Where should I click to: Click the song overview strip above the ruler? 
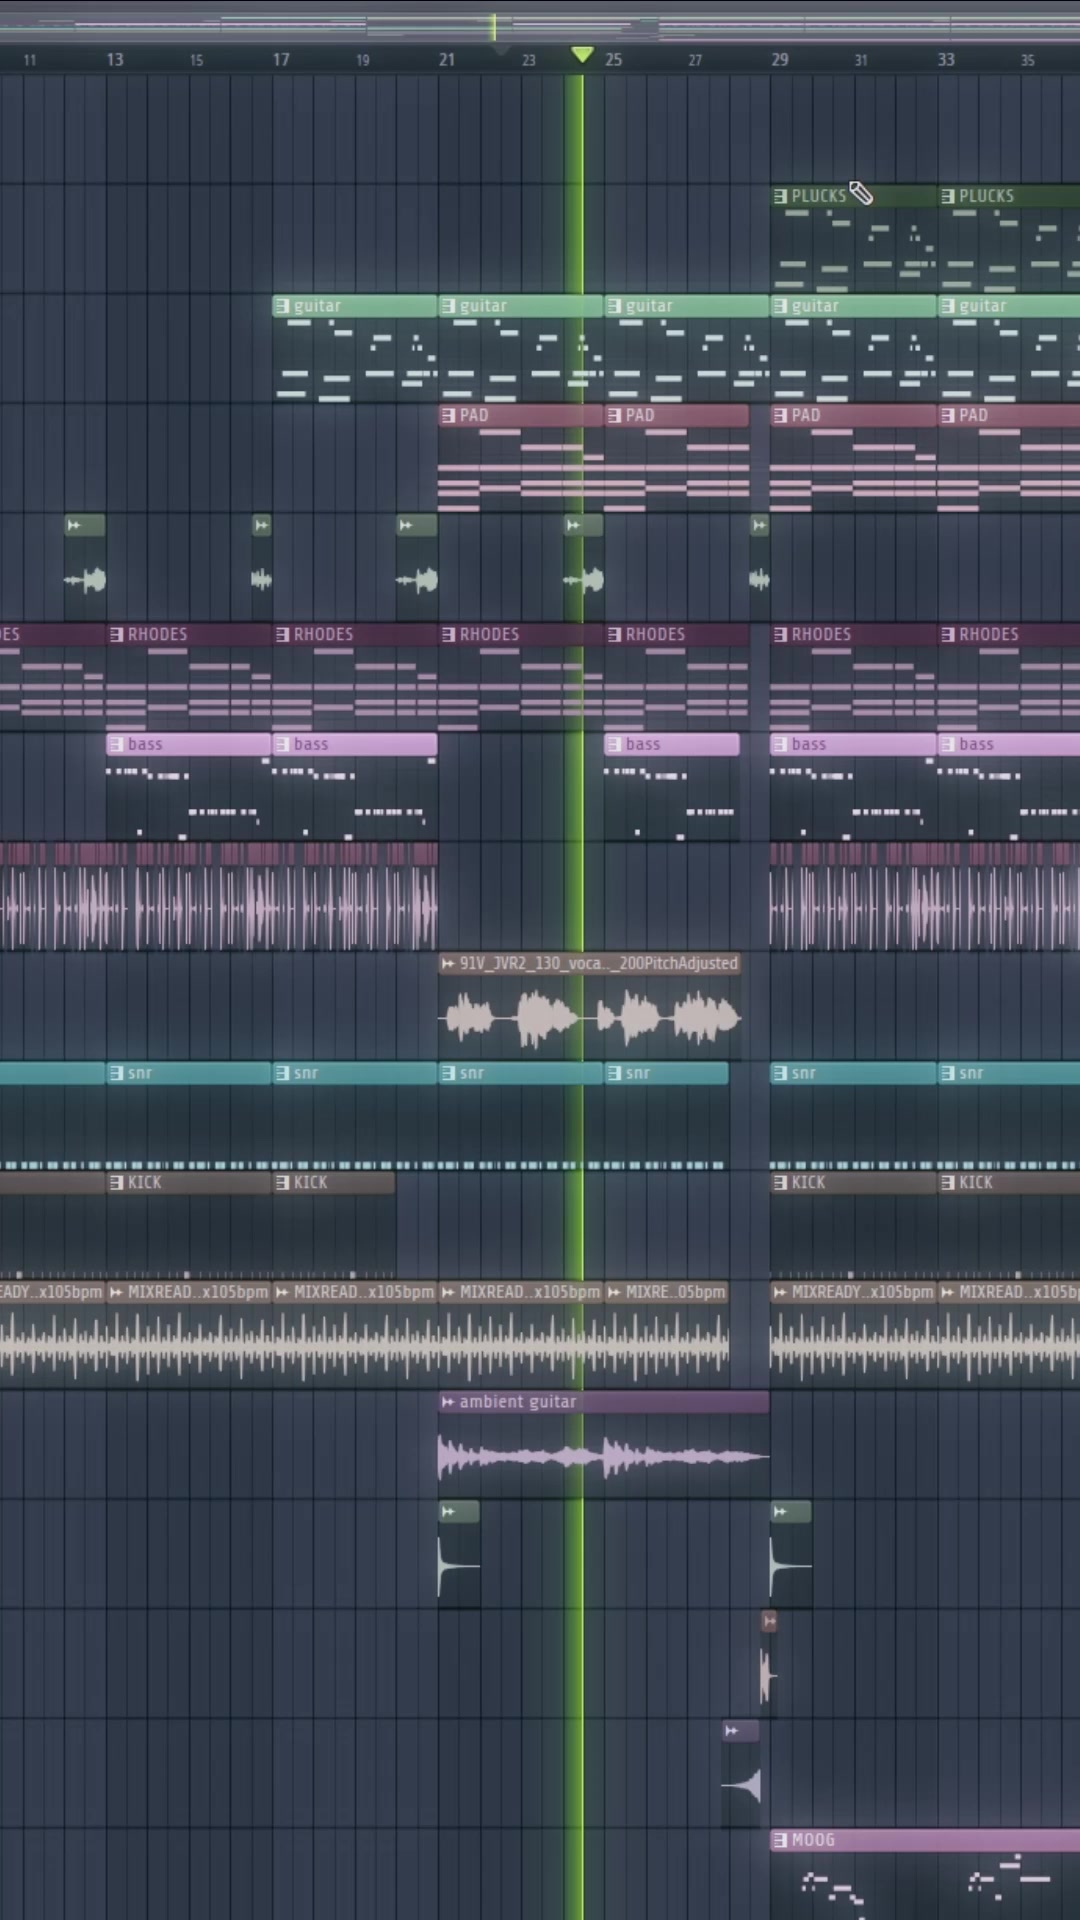coord(540,26)
